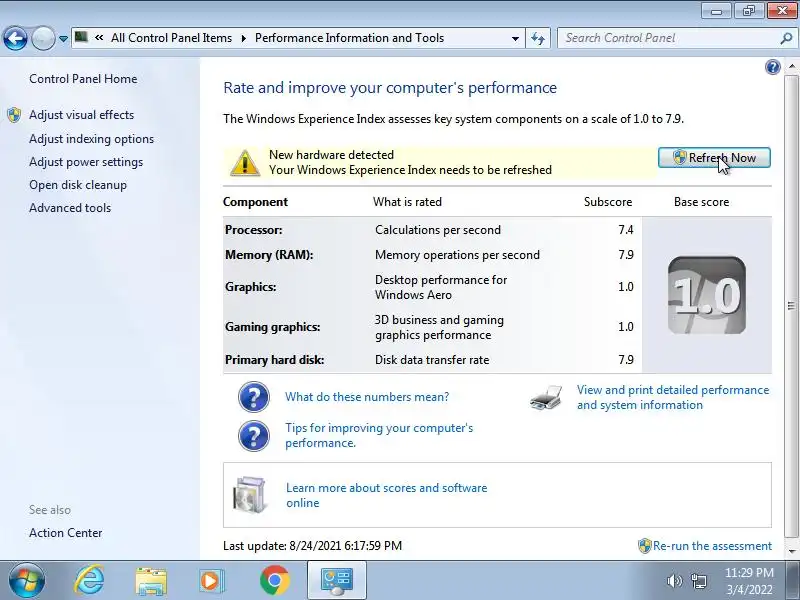Click the address bar refresh button
Image resolution: width=800 pixels, height=600 pixels.
click(x=538, y=38)
